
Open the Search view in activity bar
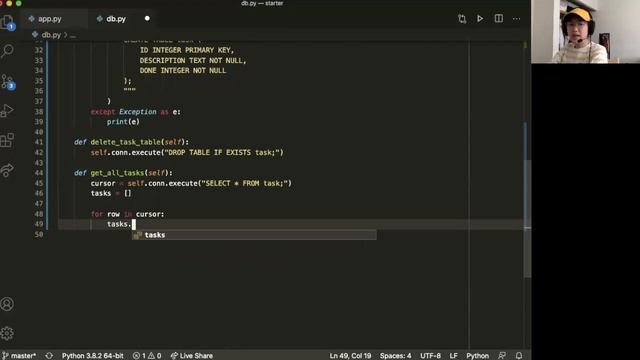[7, 51]
